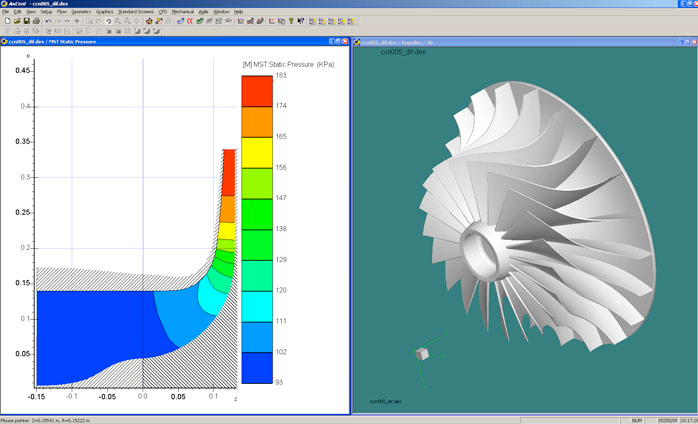Screen dimensions: 698x424
Task: Click the Mouse pointer coordinates in status bar
Action: point(45,420)
